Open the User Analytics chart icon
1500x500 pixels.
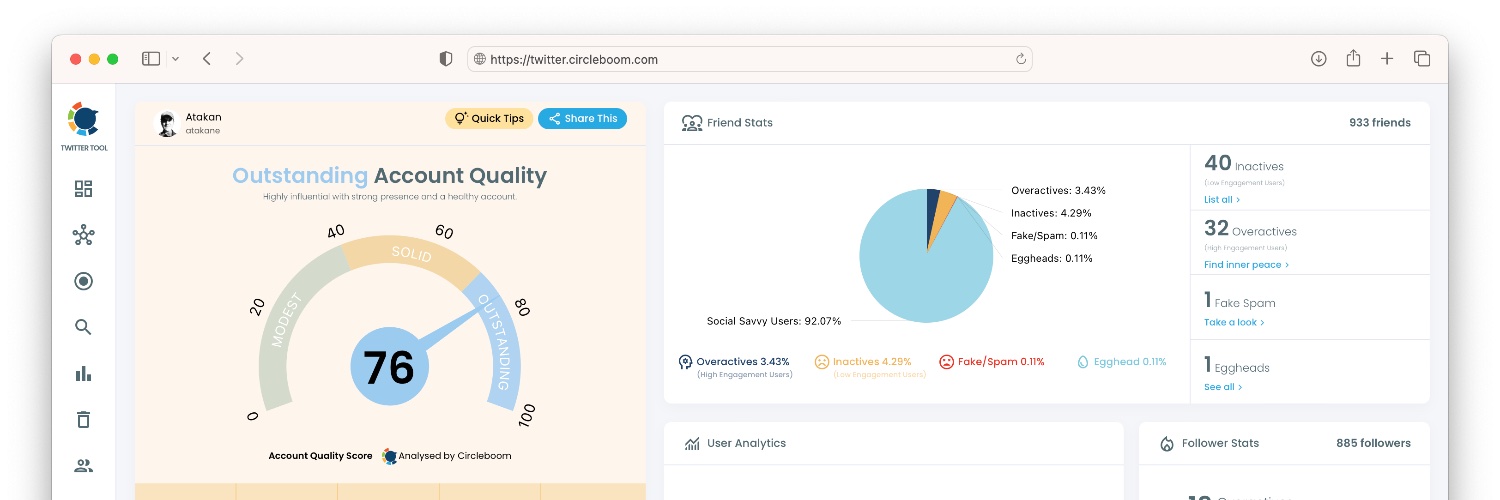tap(692, 443)
